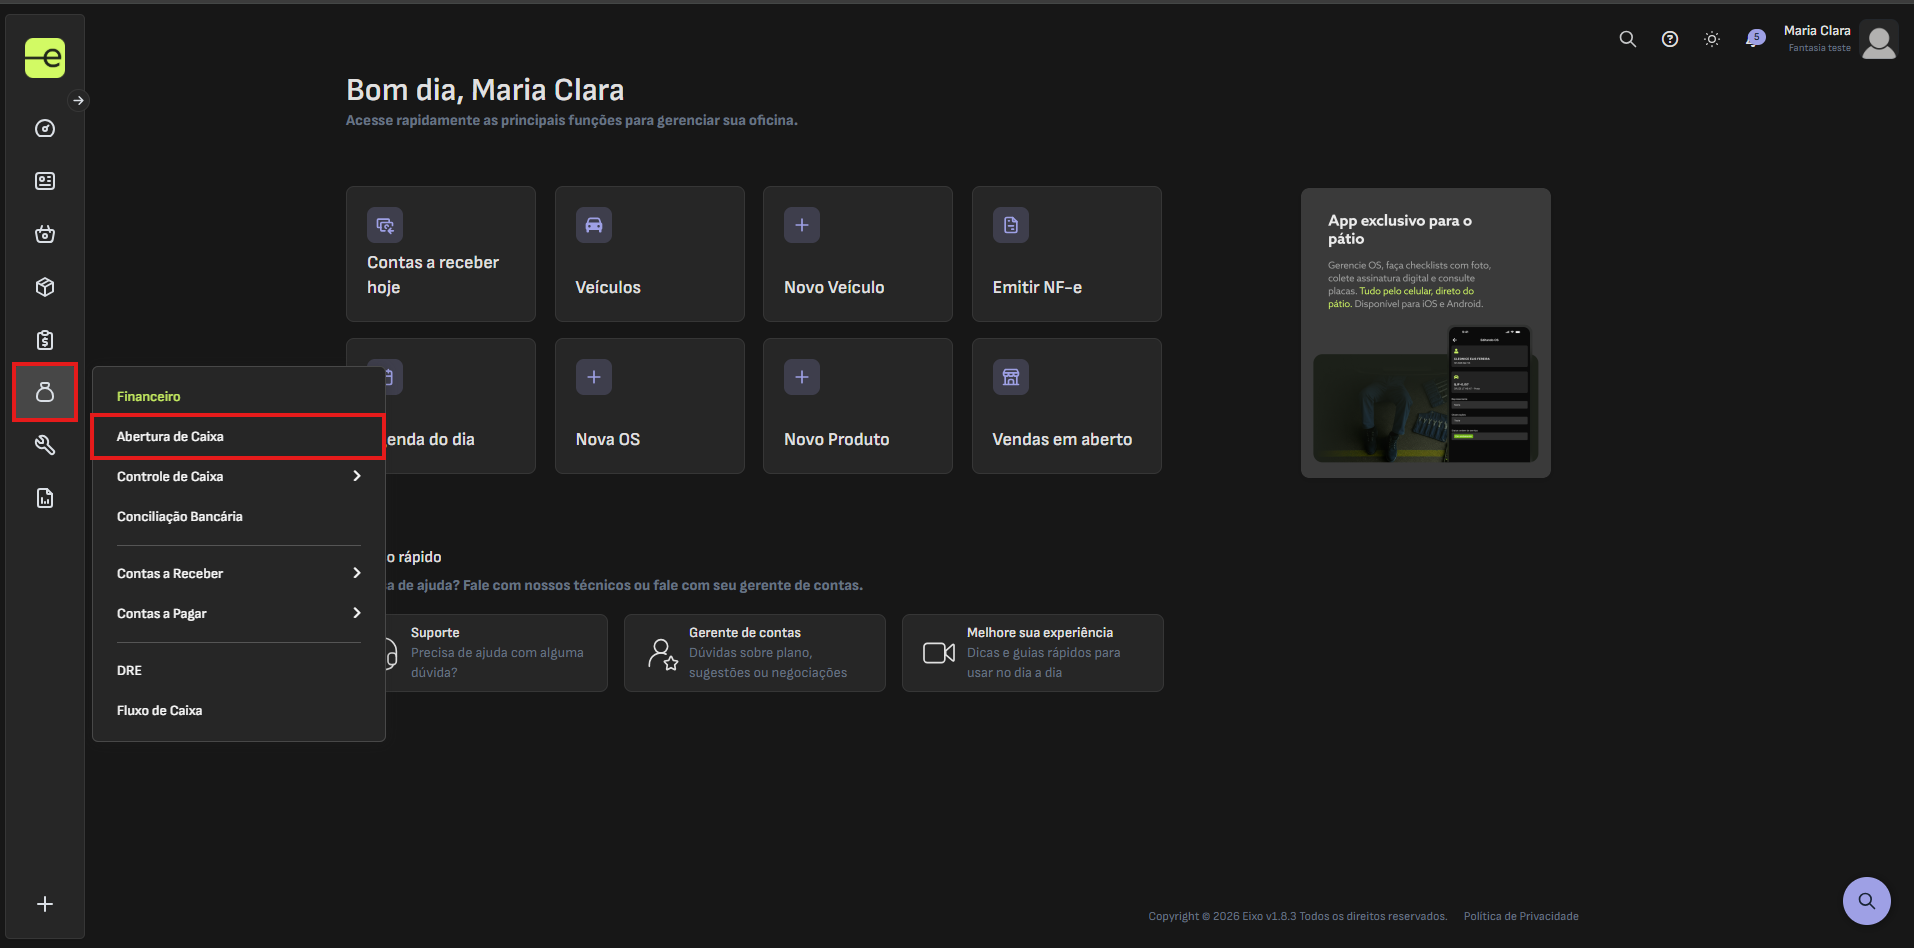
Task: Open the Veículos shortcut card
Action: point(650,254)
